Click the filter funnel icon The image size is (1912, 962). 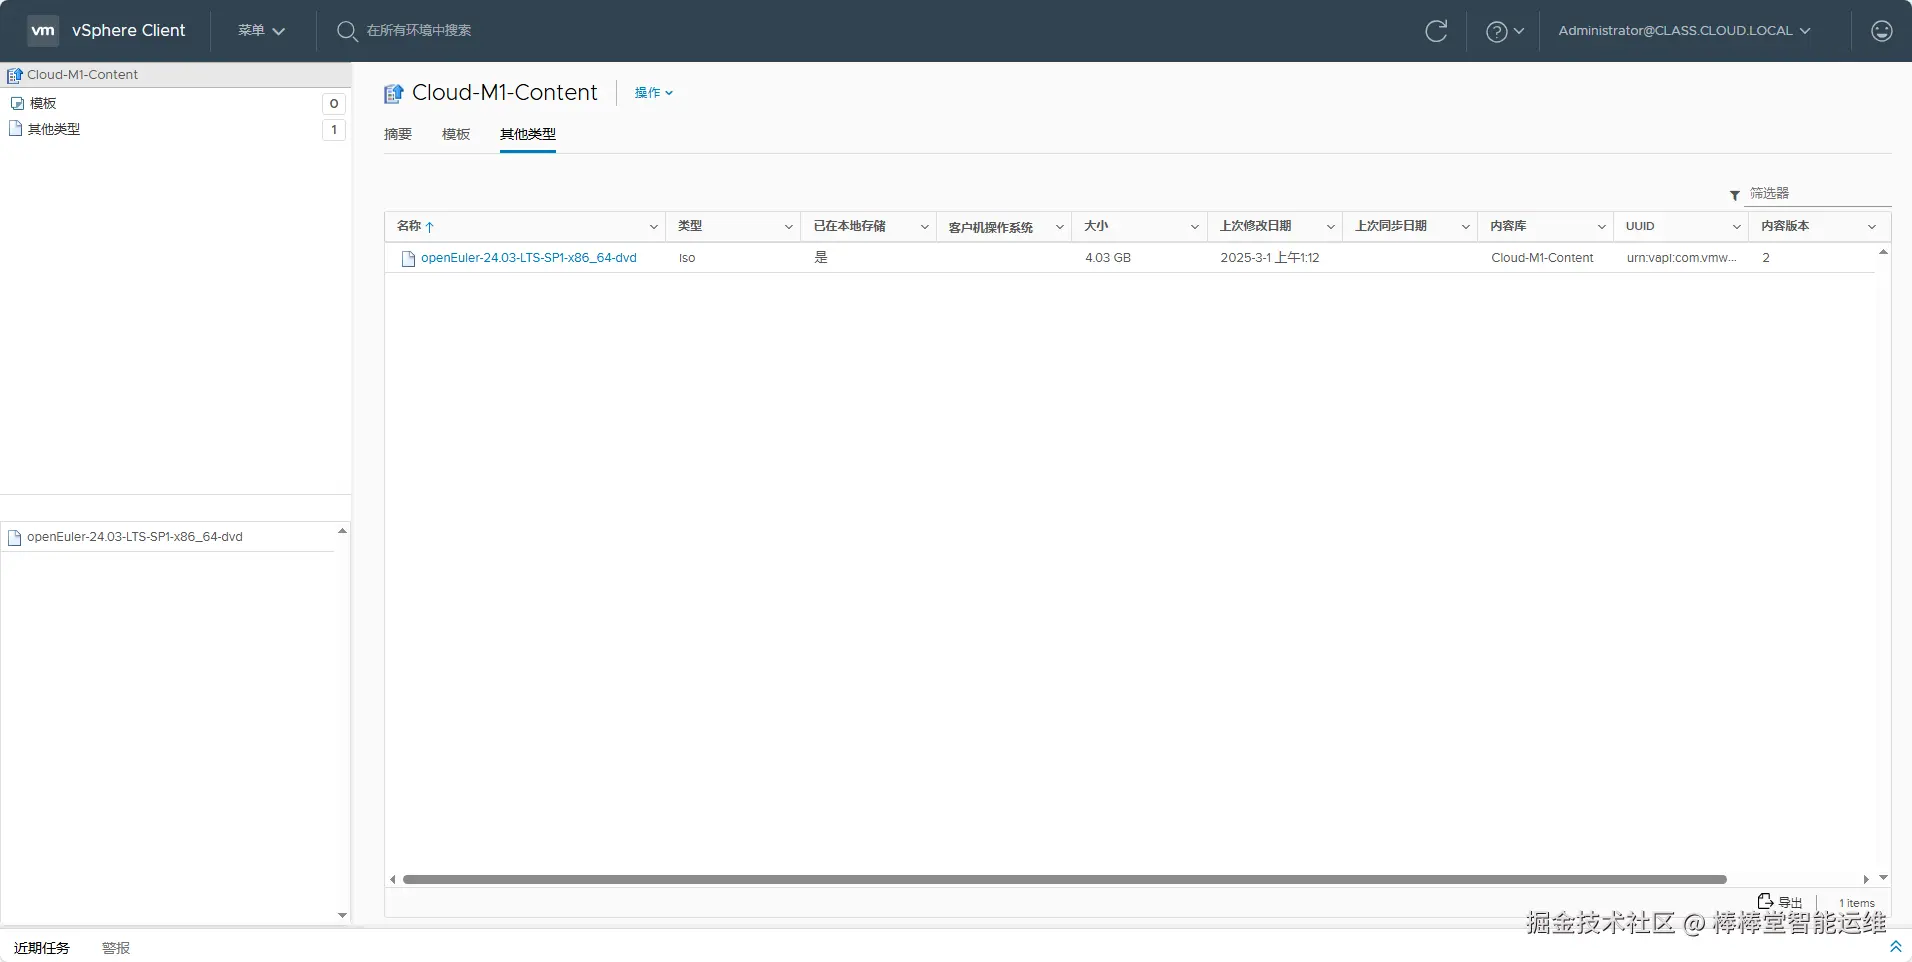click(1735, 195)
